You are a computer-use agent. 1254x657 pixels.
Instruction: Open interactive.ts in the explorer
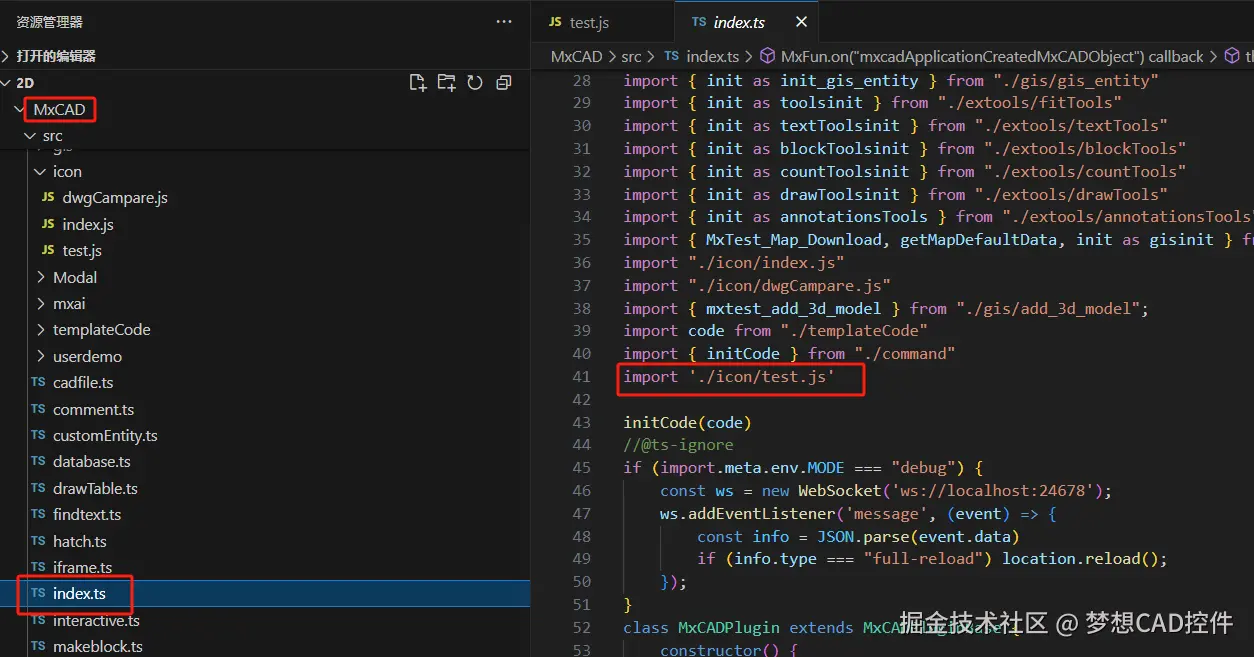96,620
